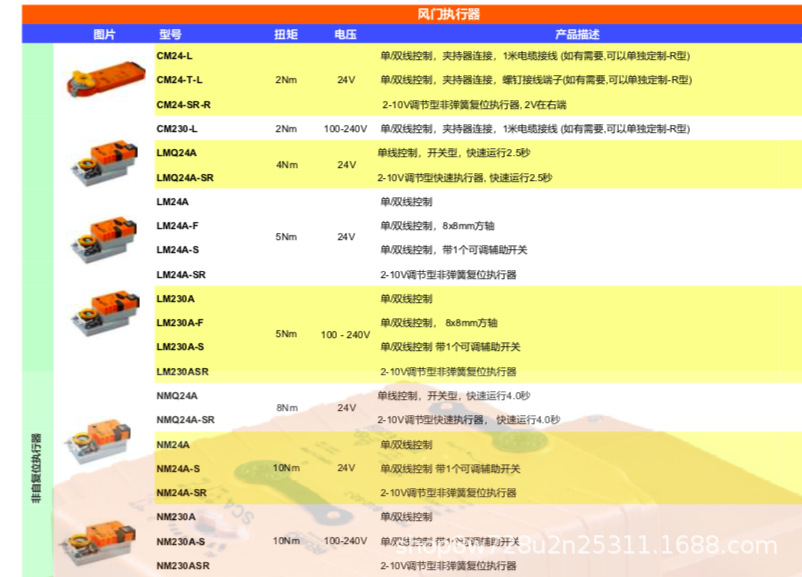Screen dimensions: 802x577
Task: Select model NM230A-S
Action: pyautogui.click(x=181, y=542)
